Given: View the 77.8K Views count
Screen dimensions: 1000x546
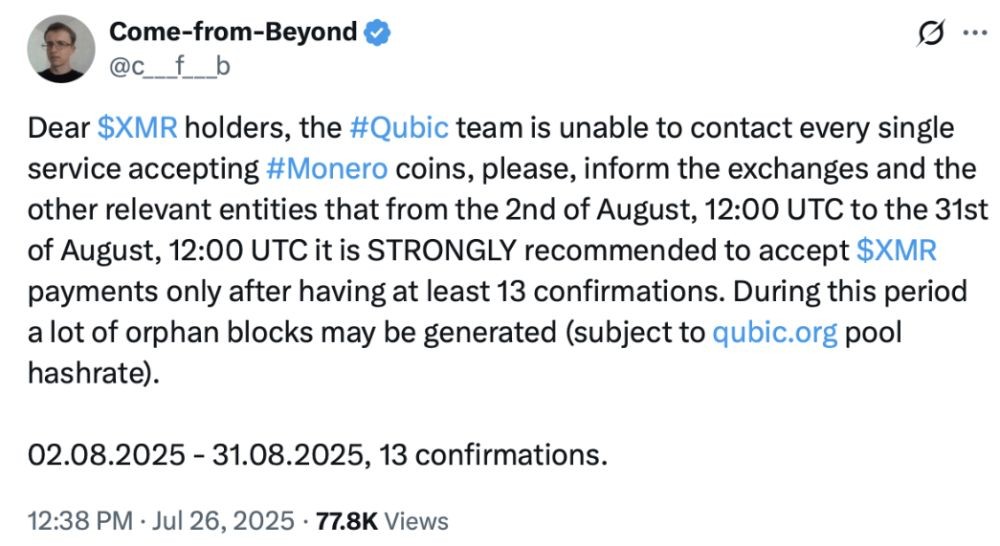Looking at the screenshot, I should pyautogui.click(x=381, y=521).
